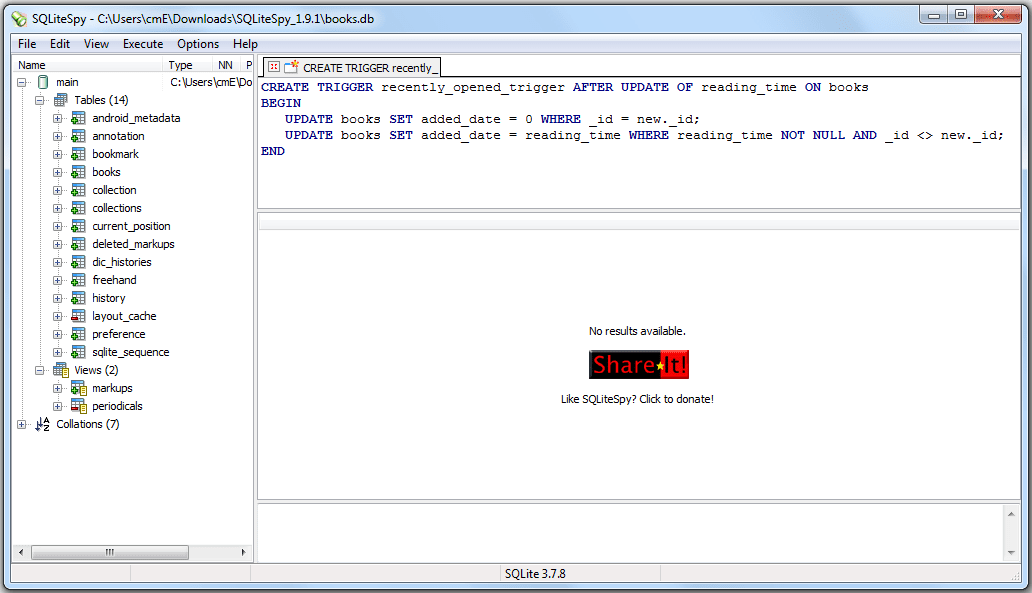Click the Tables folder icon
This screenshot has width=1032, height=593.
(61, 100)
